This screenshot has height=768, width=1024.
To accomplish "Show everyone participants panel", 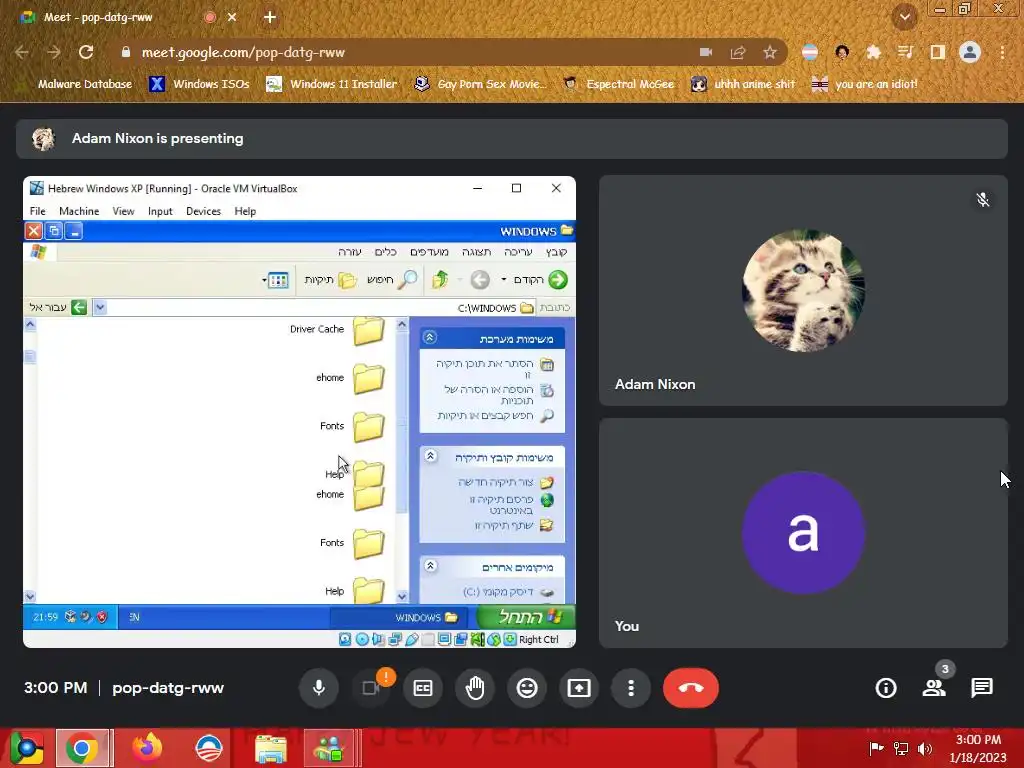I will click(934, 688).
